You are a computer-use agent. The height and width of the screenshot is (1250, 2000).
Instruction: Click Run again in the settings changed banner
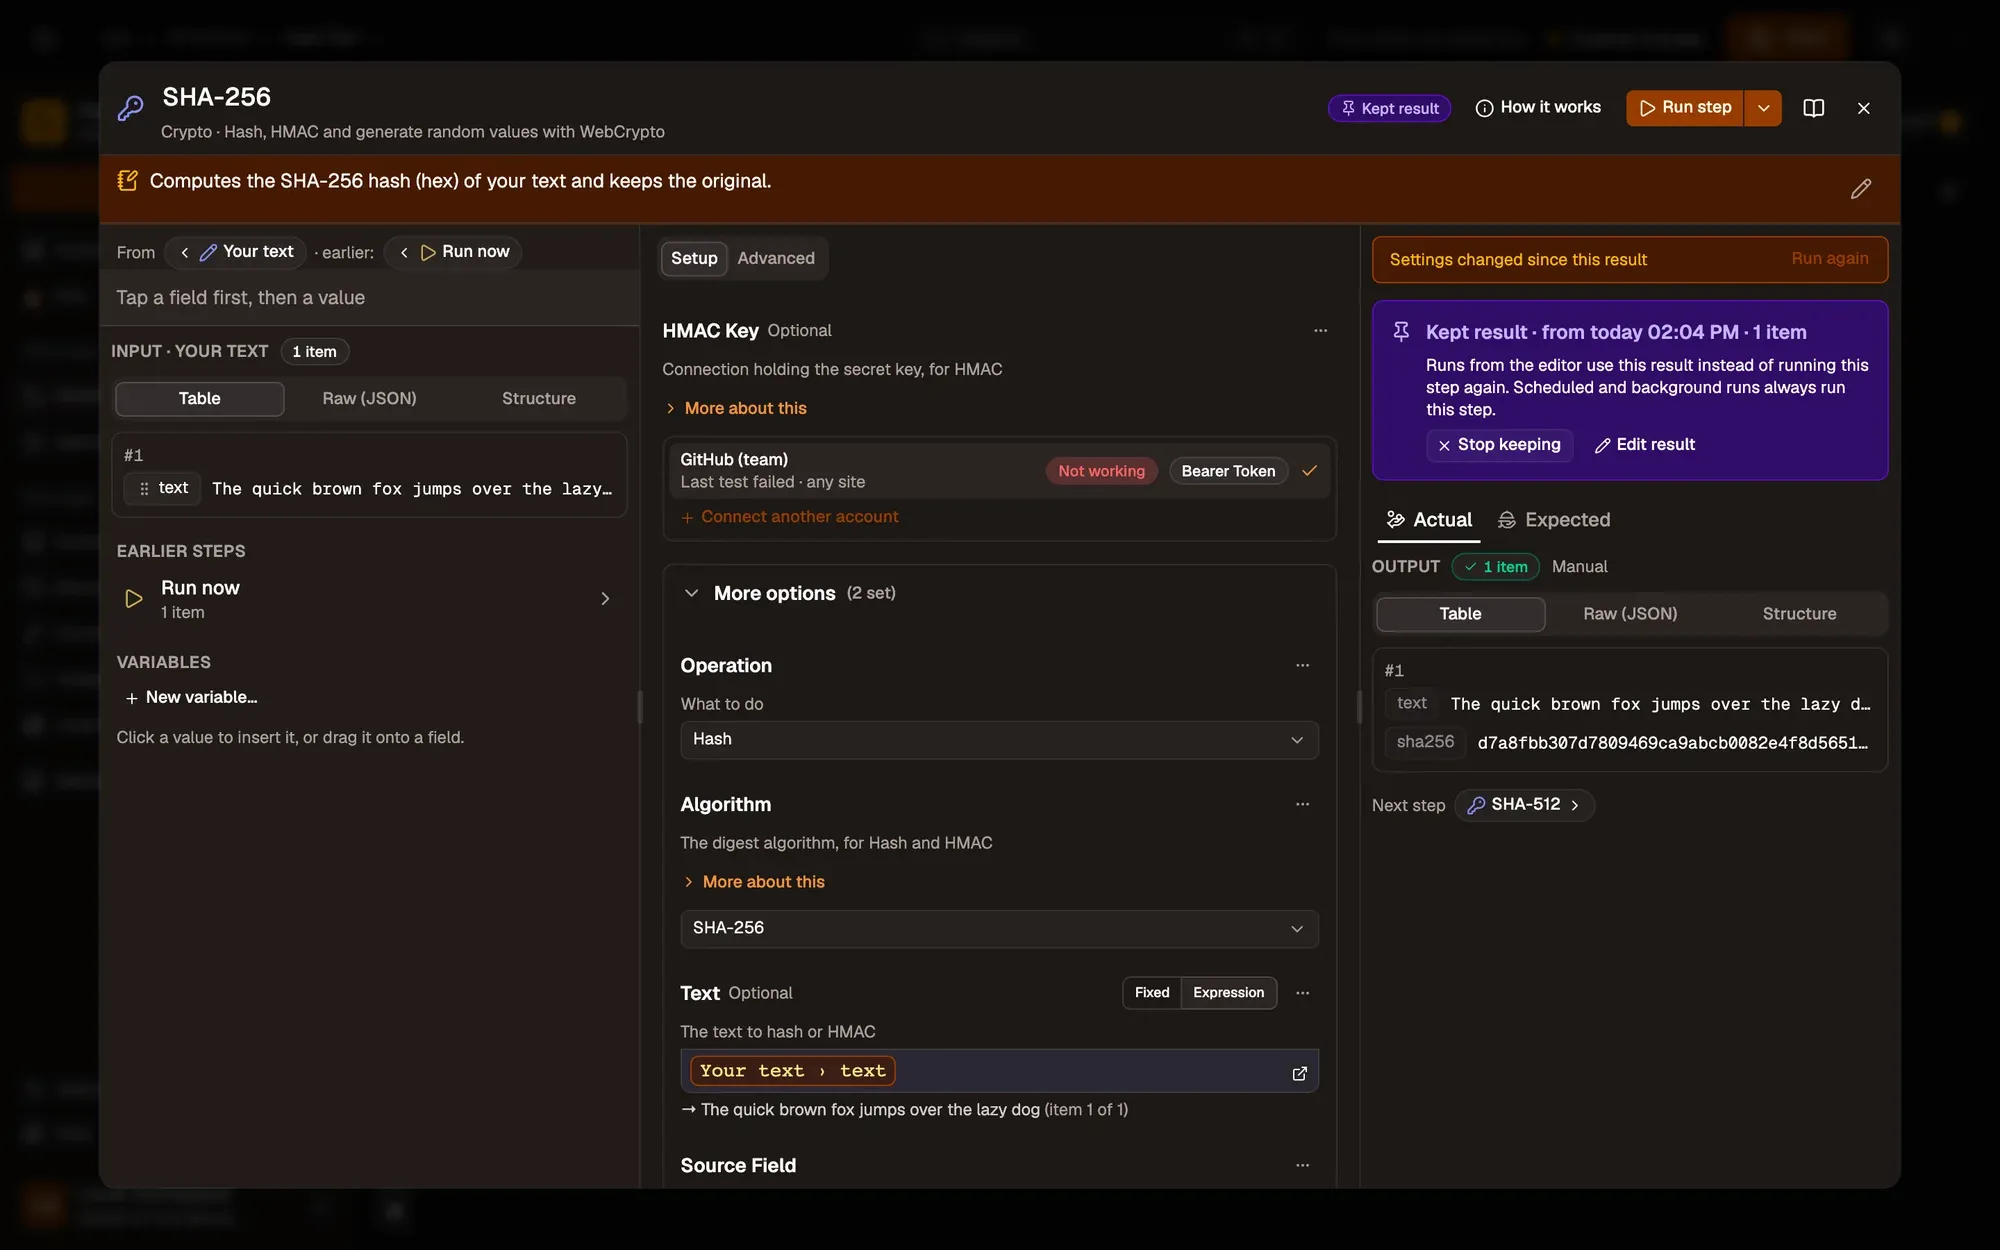(1829, 259)
